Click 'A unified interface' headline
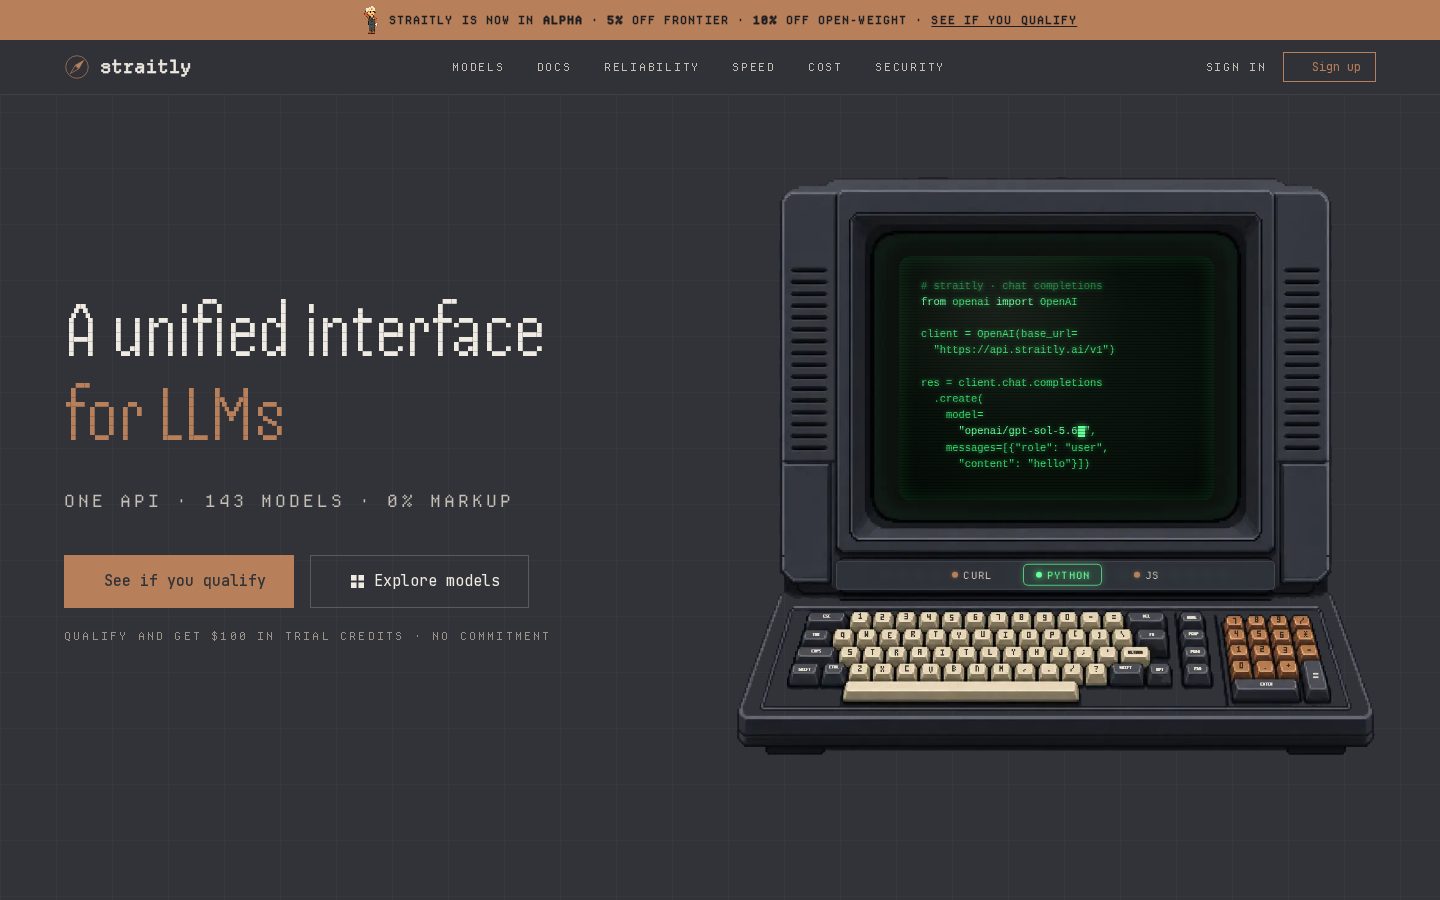Screen dimensions: 1440x900 [x=305, y=330]
